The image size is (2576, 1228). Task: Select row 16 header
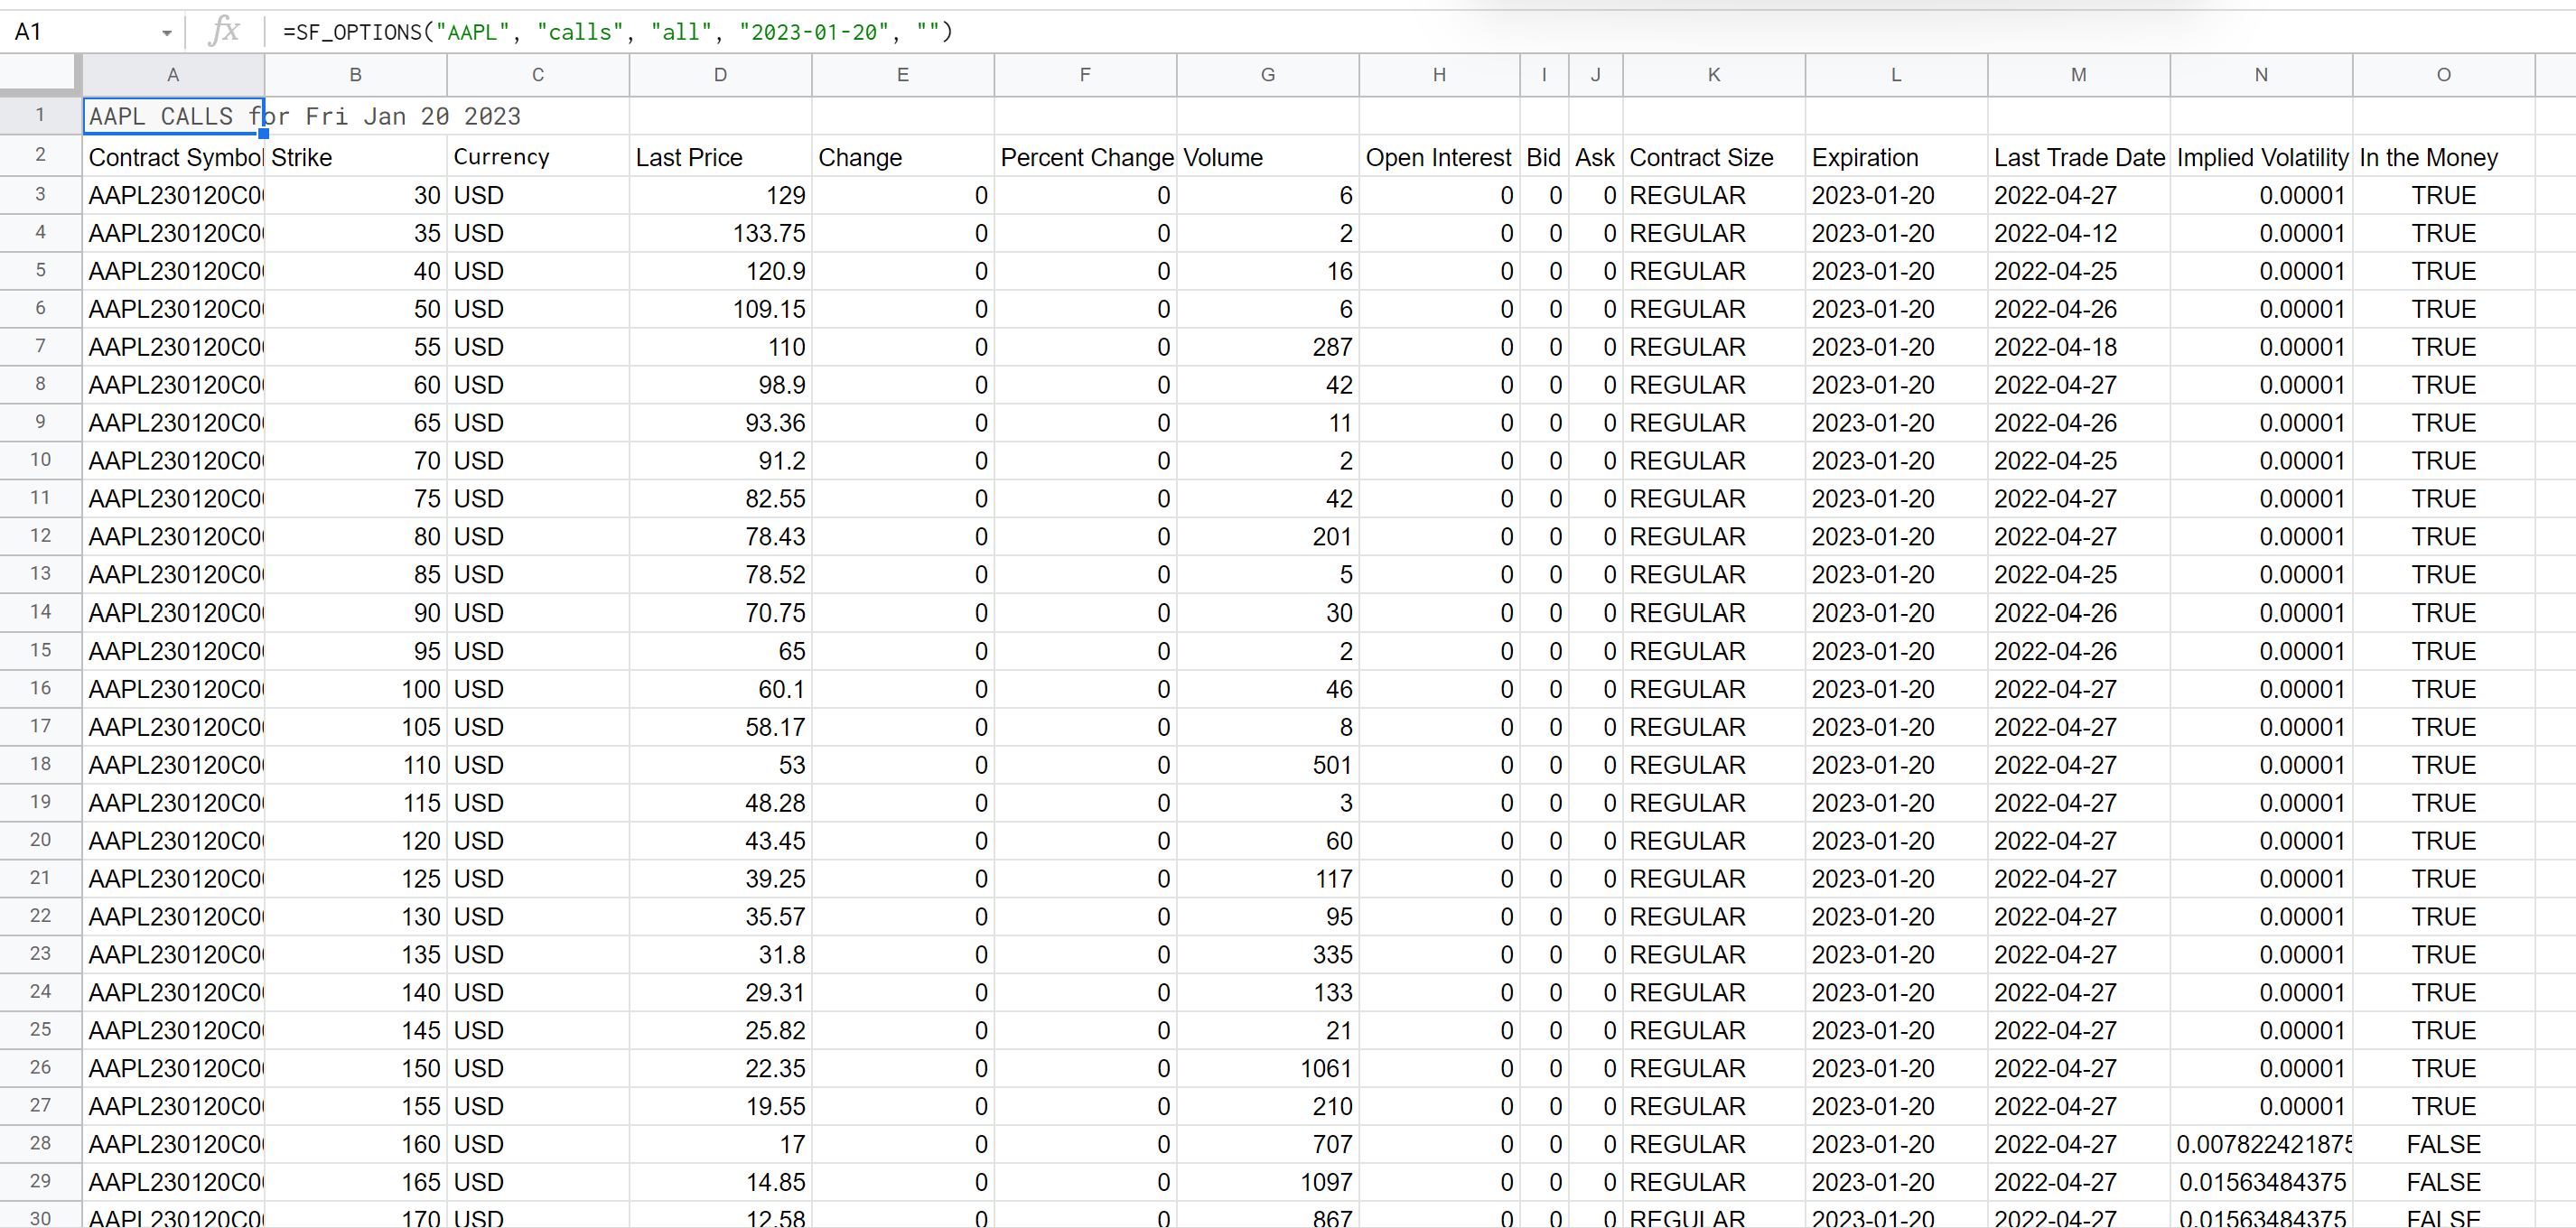click(x=40, y=688)
